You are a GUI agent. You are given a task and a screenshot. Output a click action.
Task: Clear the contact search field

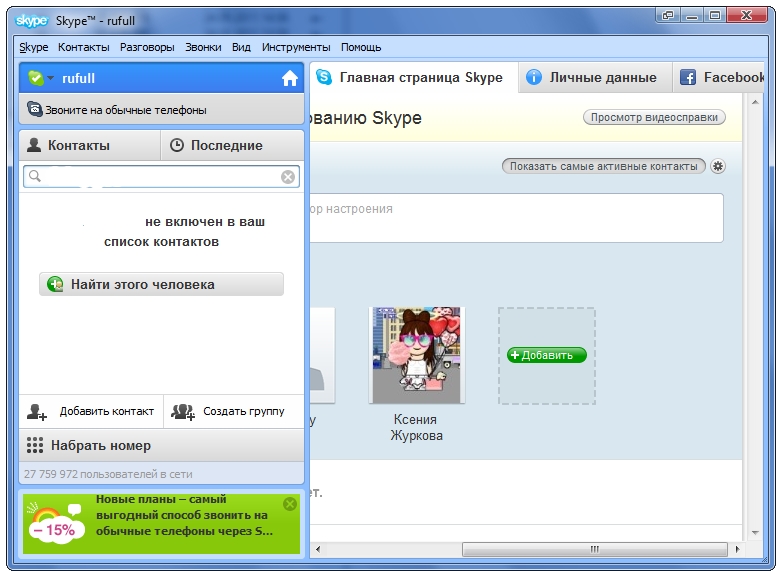pos(288,177)
